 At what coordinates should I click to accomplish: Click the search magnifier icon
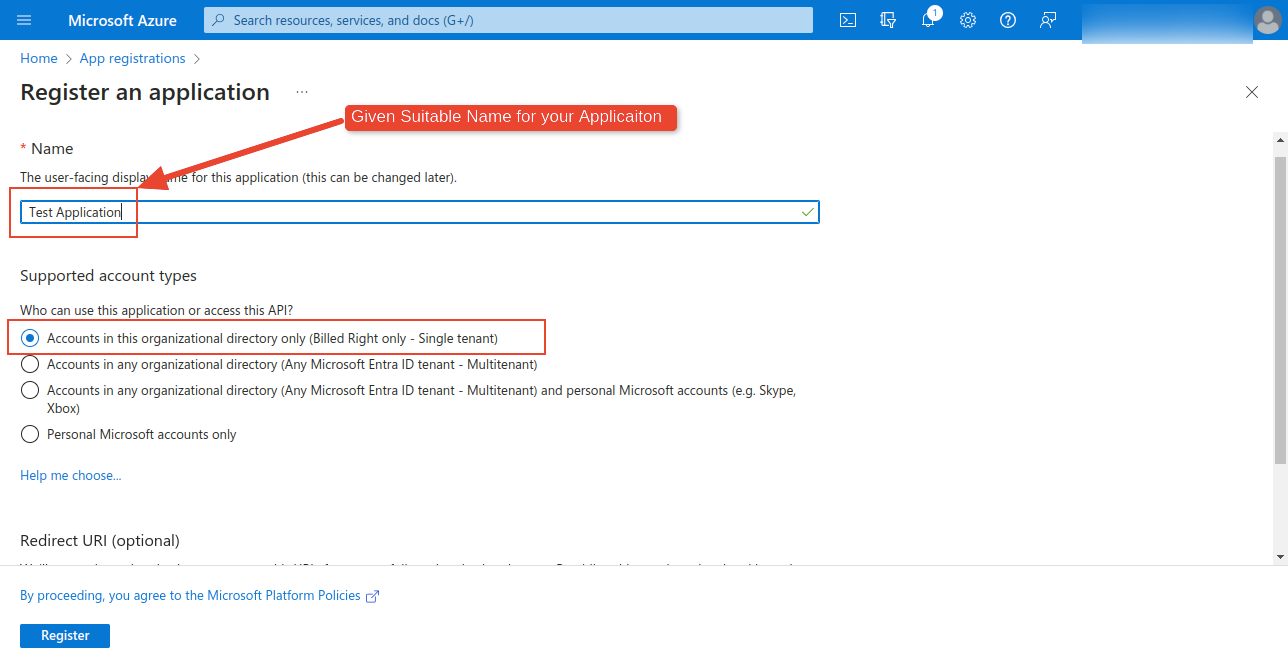point(219,20)
